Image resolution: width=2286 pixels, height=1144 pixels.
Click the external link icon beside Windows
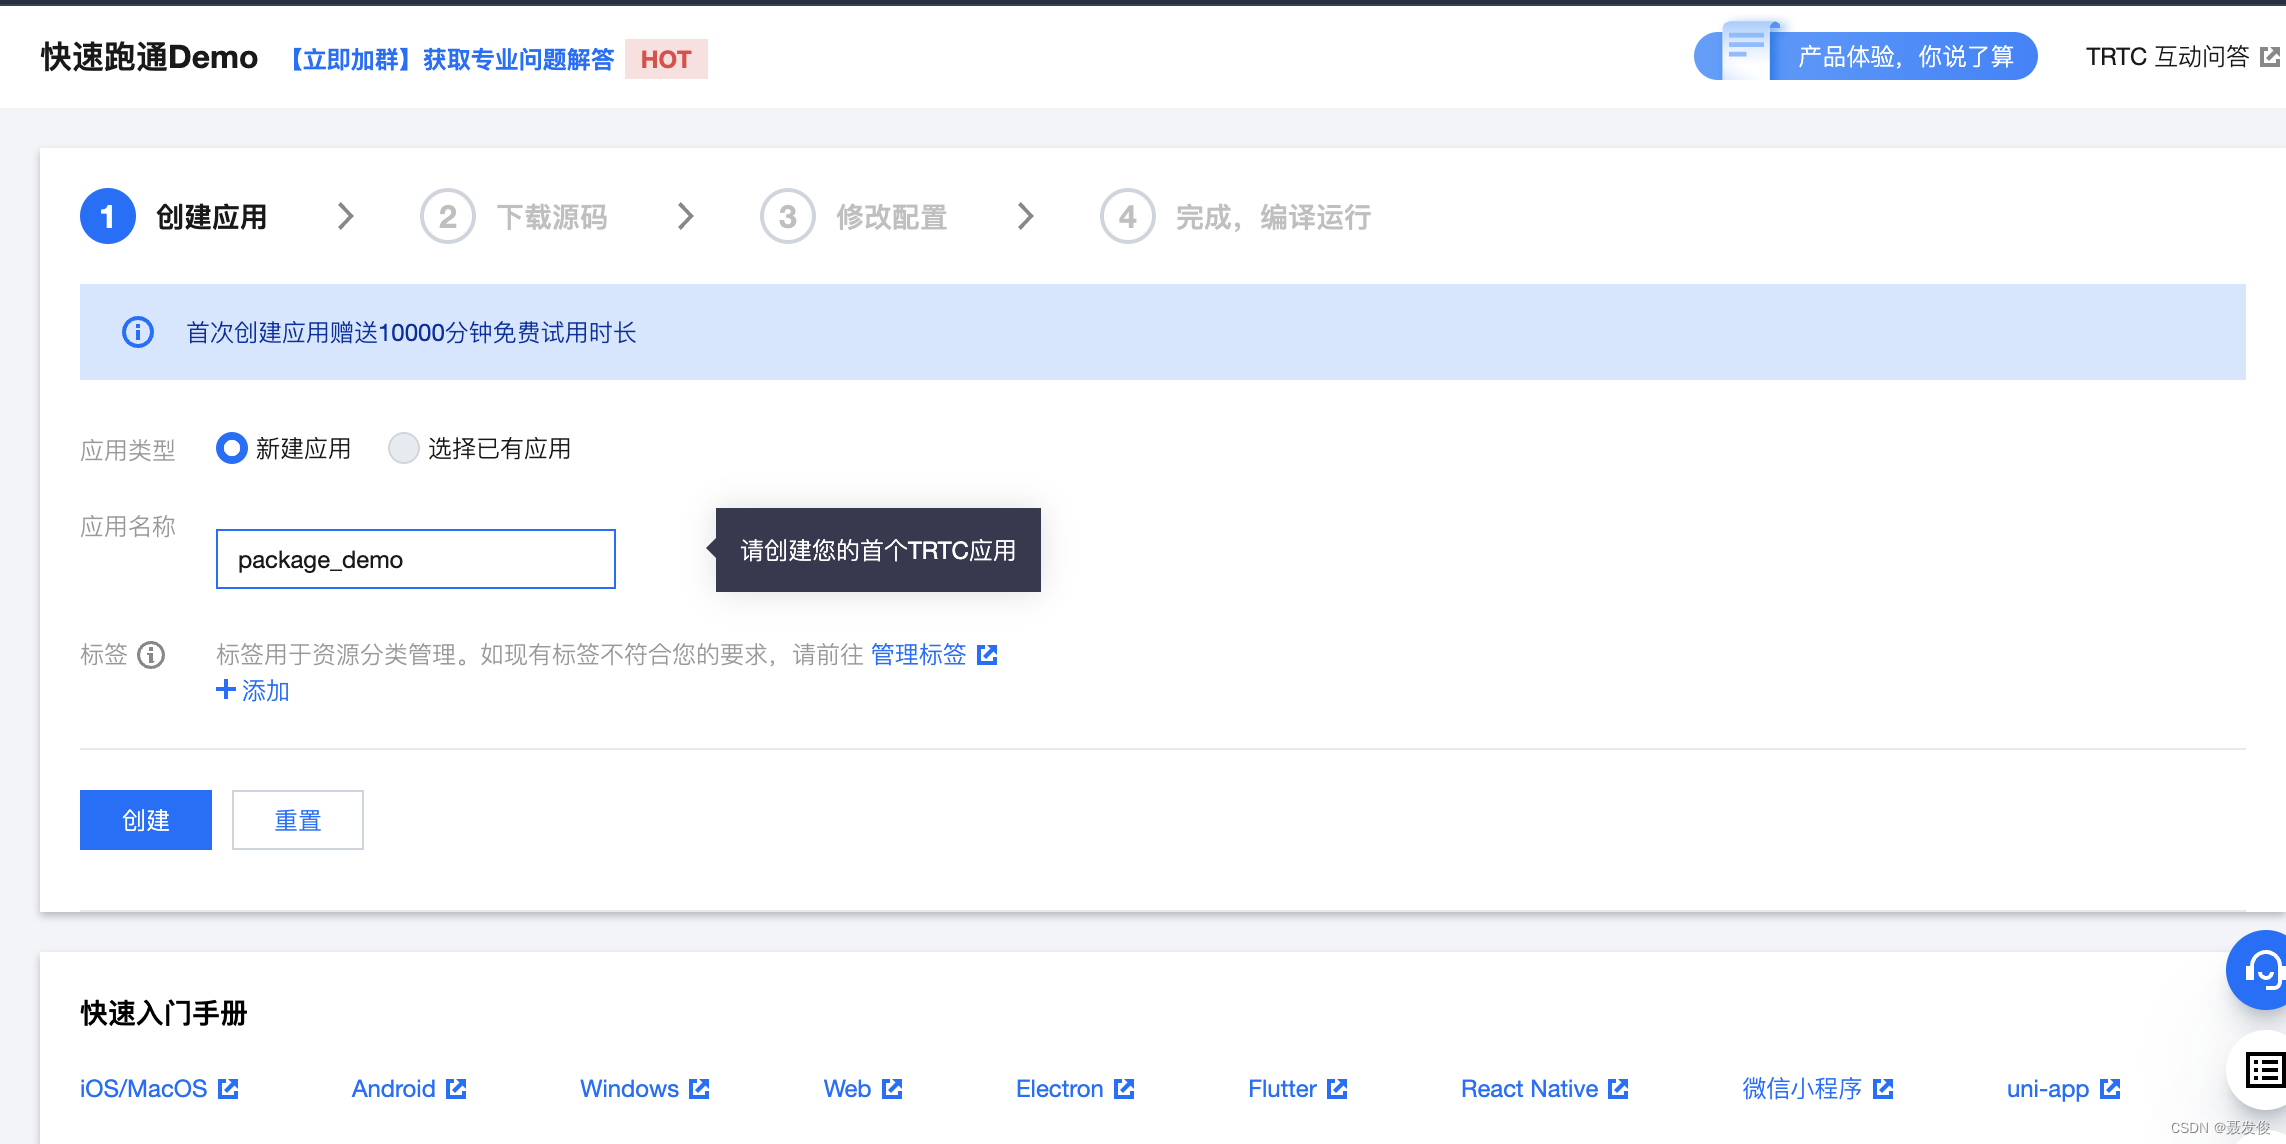(699, 1088)
